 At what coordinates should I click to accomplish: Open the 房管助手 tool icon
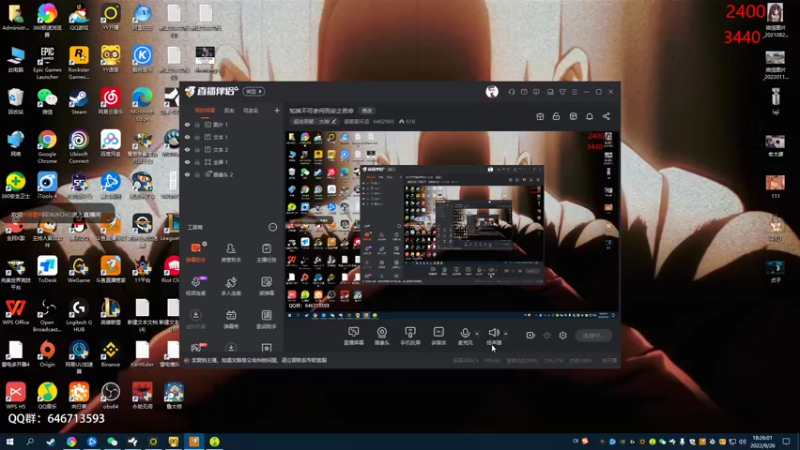coord(231,252)
